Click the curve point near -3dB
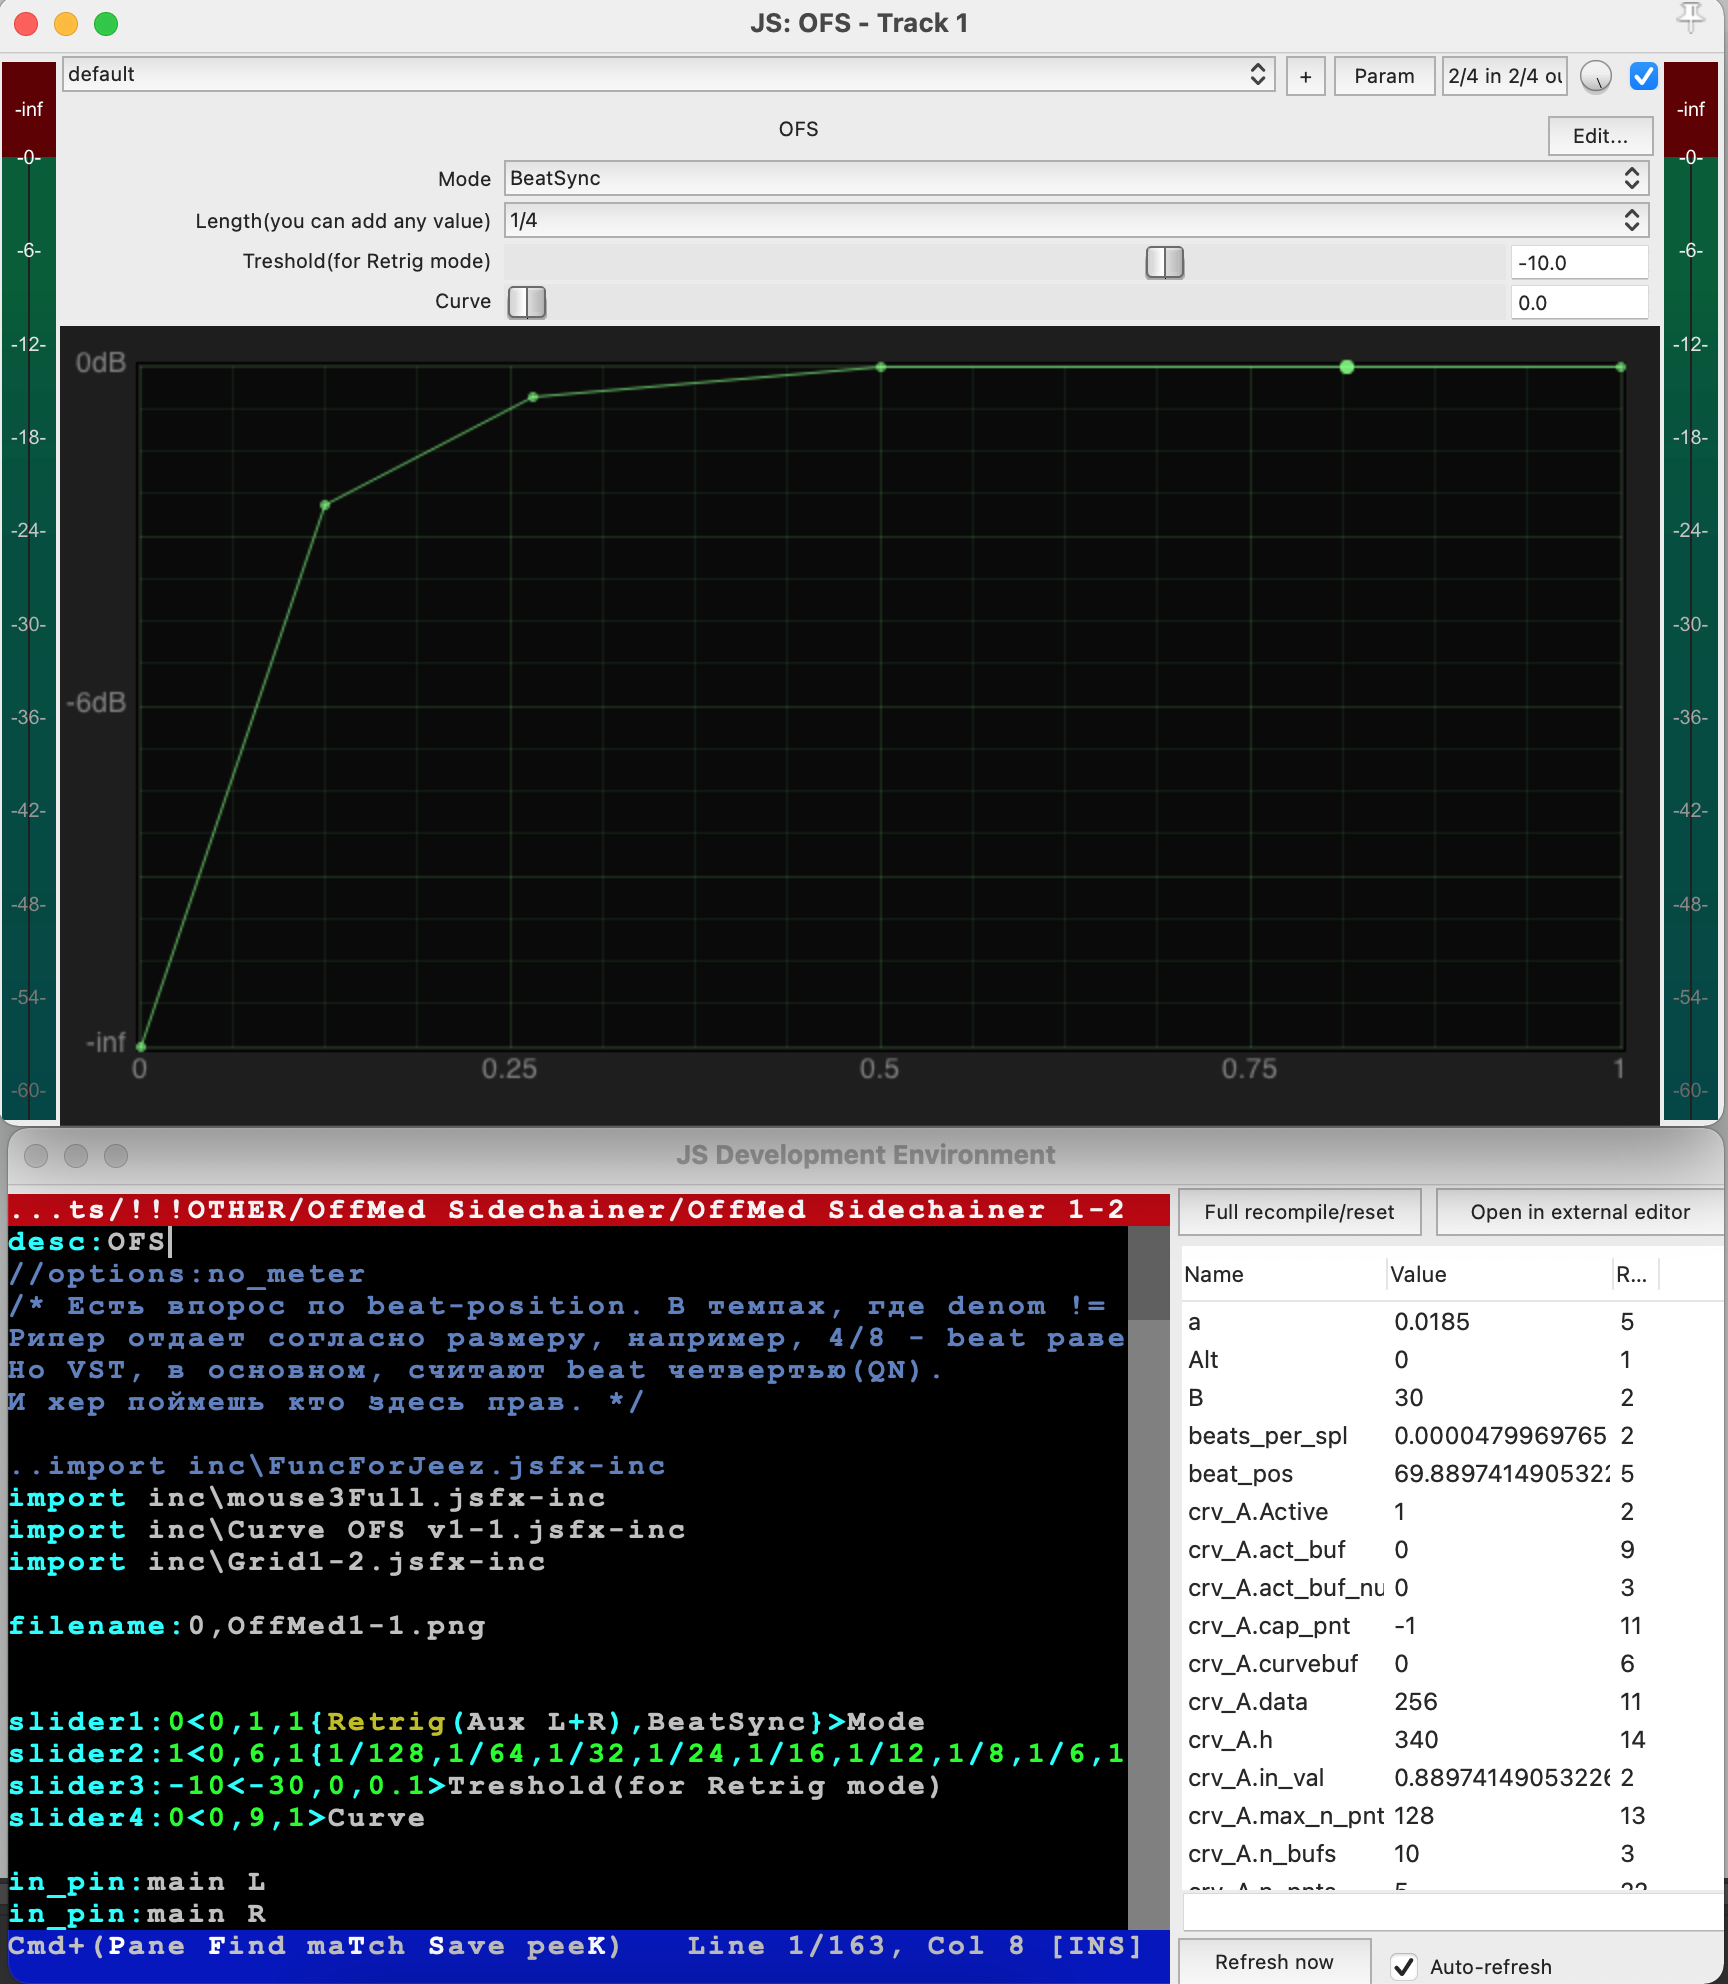The width and height of the screenshot is (1728, 1984). coord(325,505)
